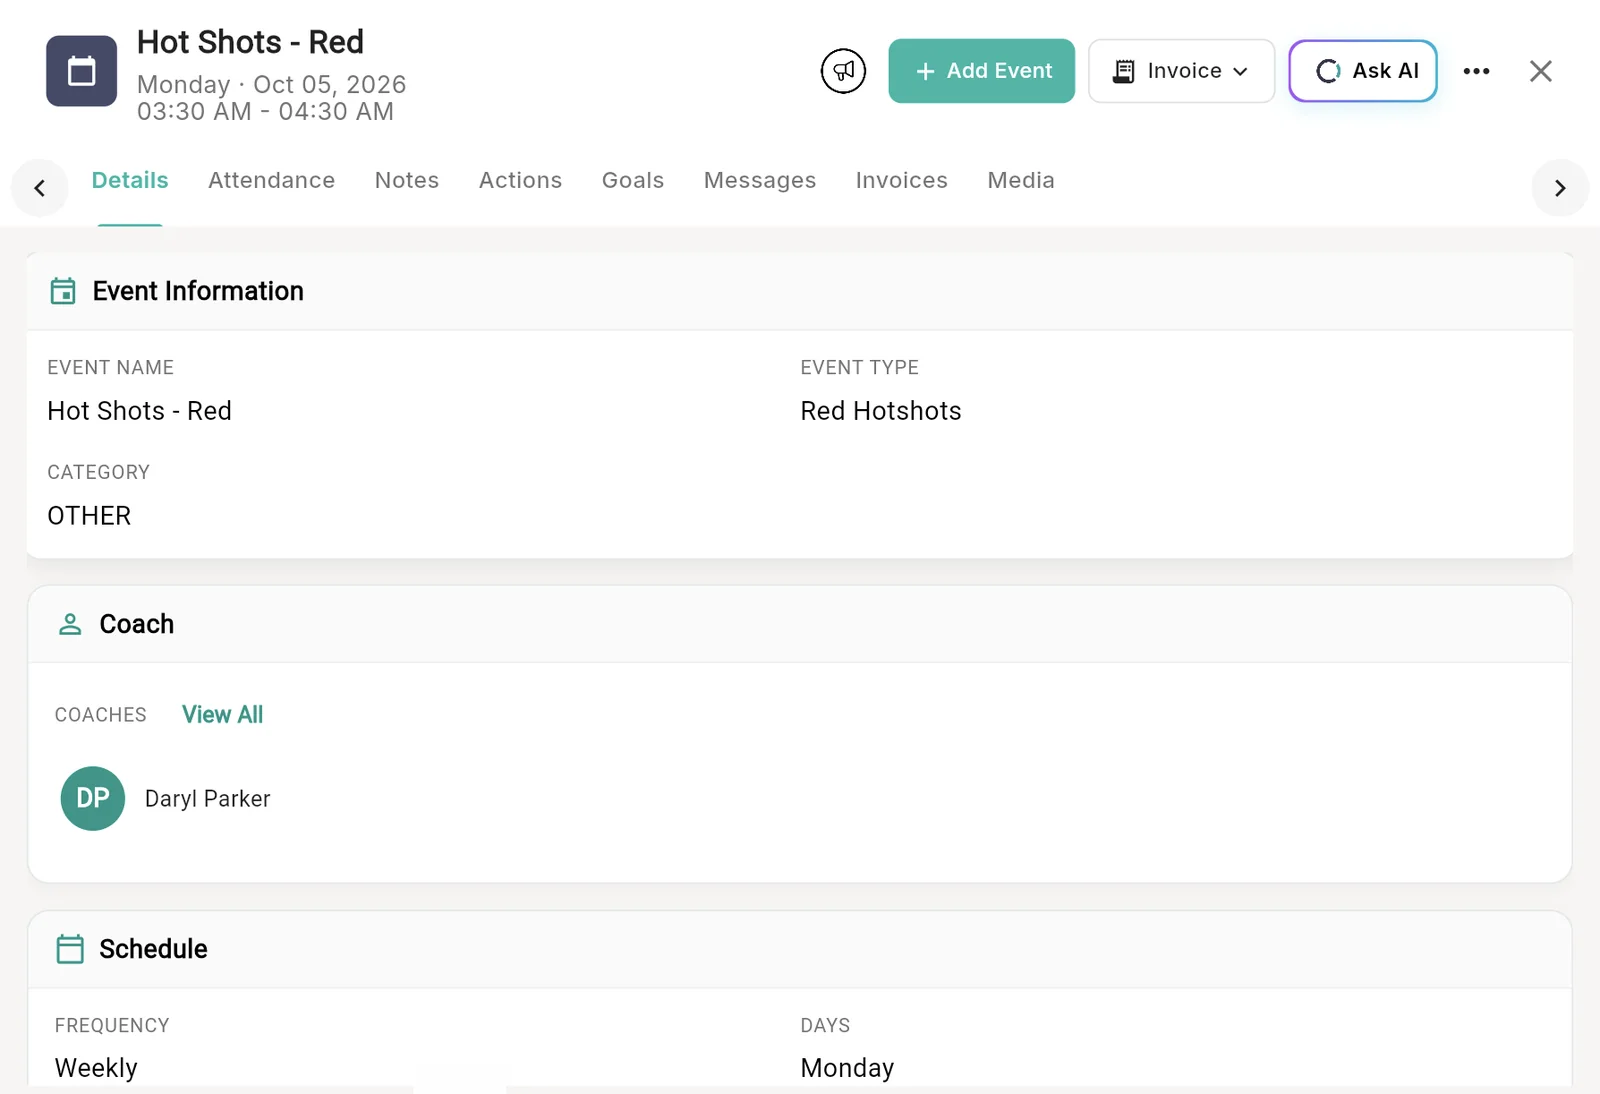The image size is (1600, 1094).
Task: Click the Schedule section calendar icon
Action: 70,949
